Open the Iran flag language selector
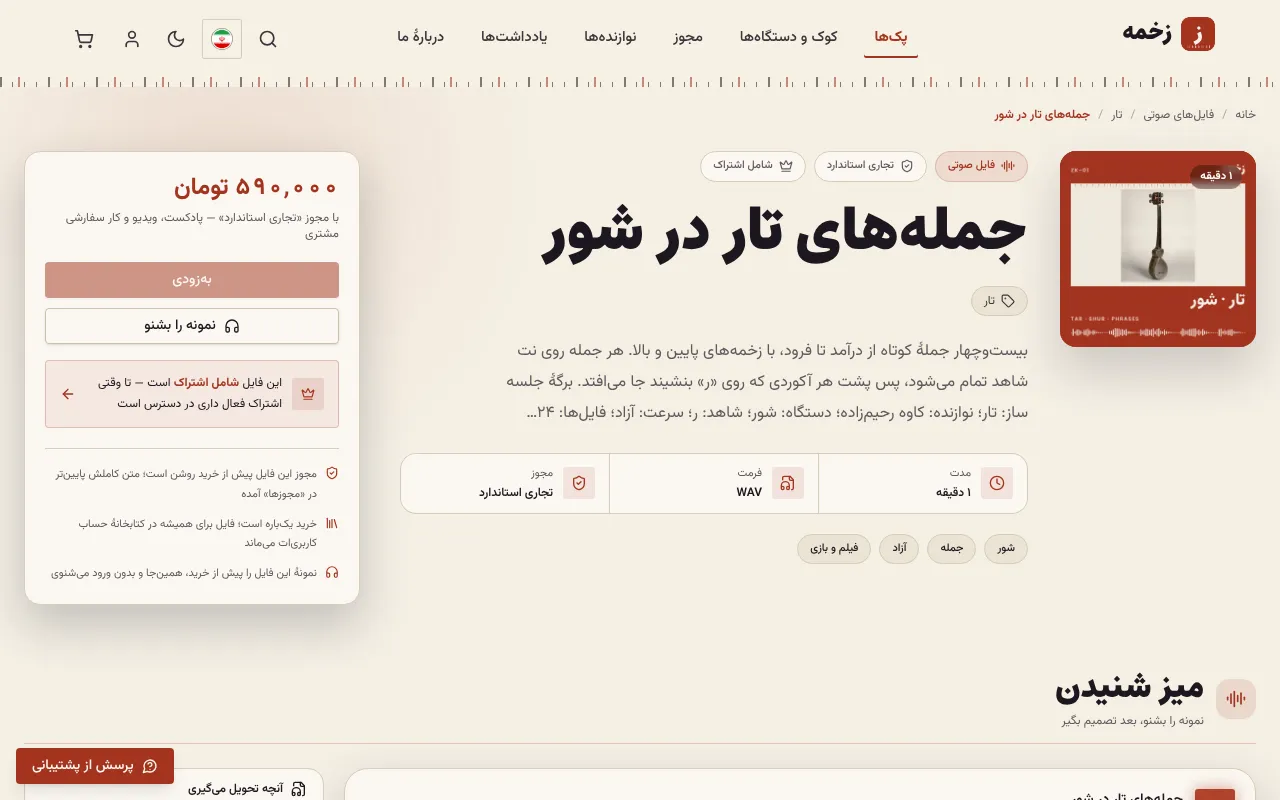The height and width of the screenshot is (800, 1280). click(x=222, y=39)
